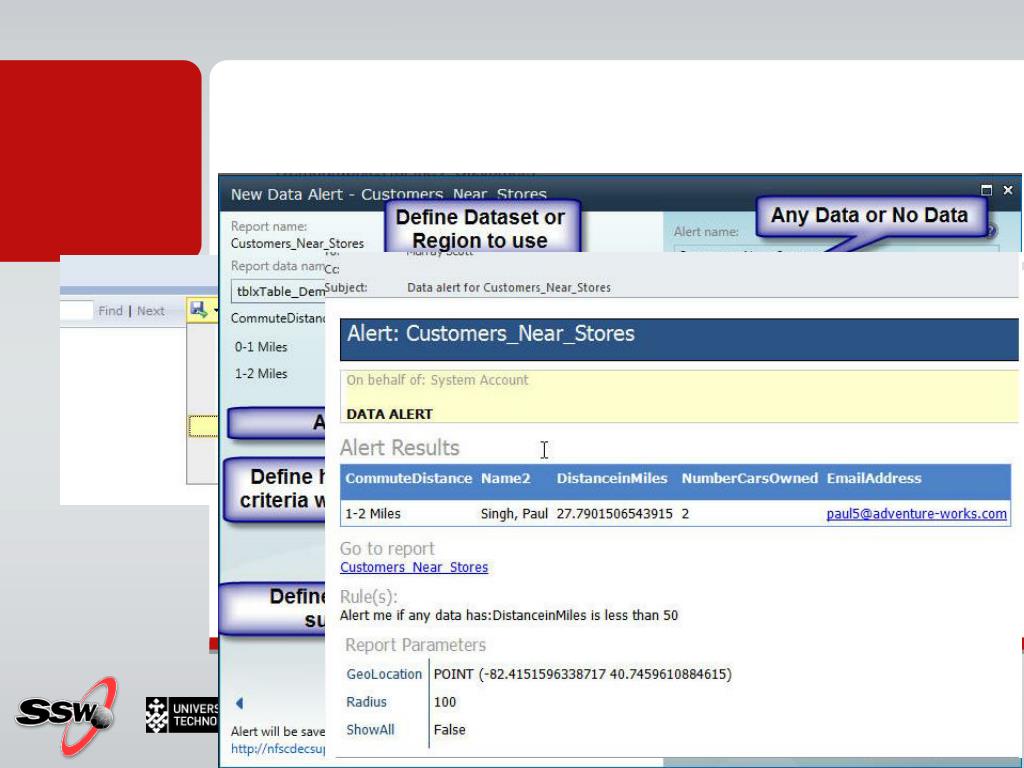This screenshot has width=1024, height=768.
Task: Click the CommuteDistance column header
Action: [409, 479]
